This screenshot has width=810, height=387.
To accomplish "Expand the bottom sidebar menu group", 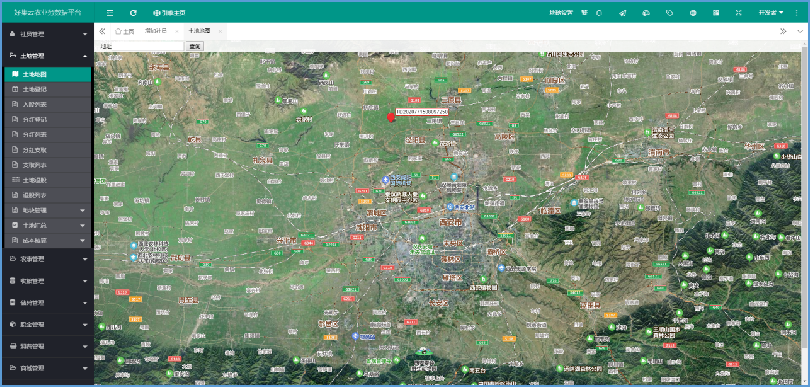I will coord(47,368).
